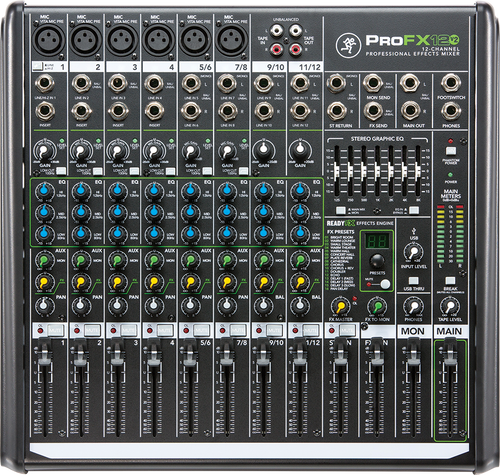
Task: Click the "FX PRESETS" list heading
Action: pos(340,232)
